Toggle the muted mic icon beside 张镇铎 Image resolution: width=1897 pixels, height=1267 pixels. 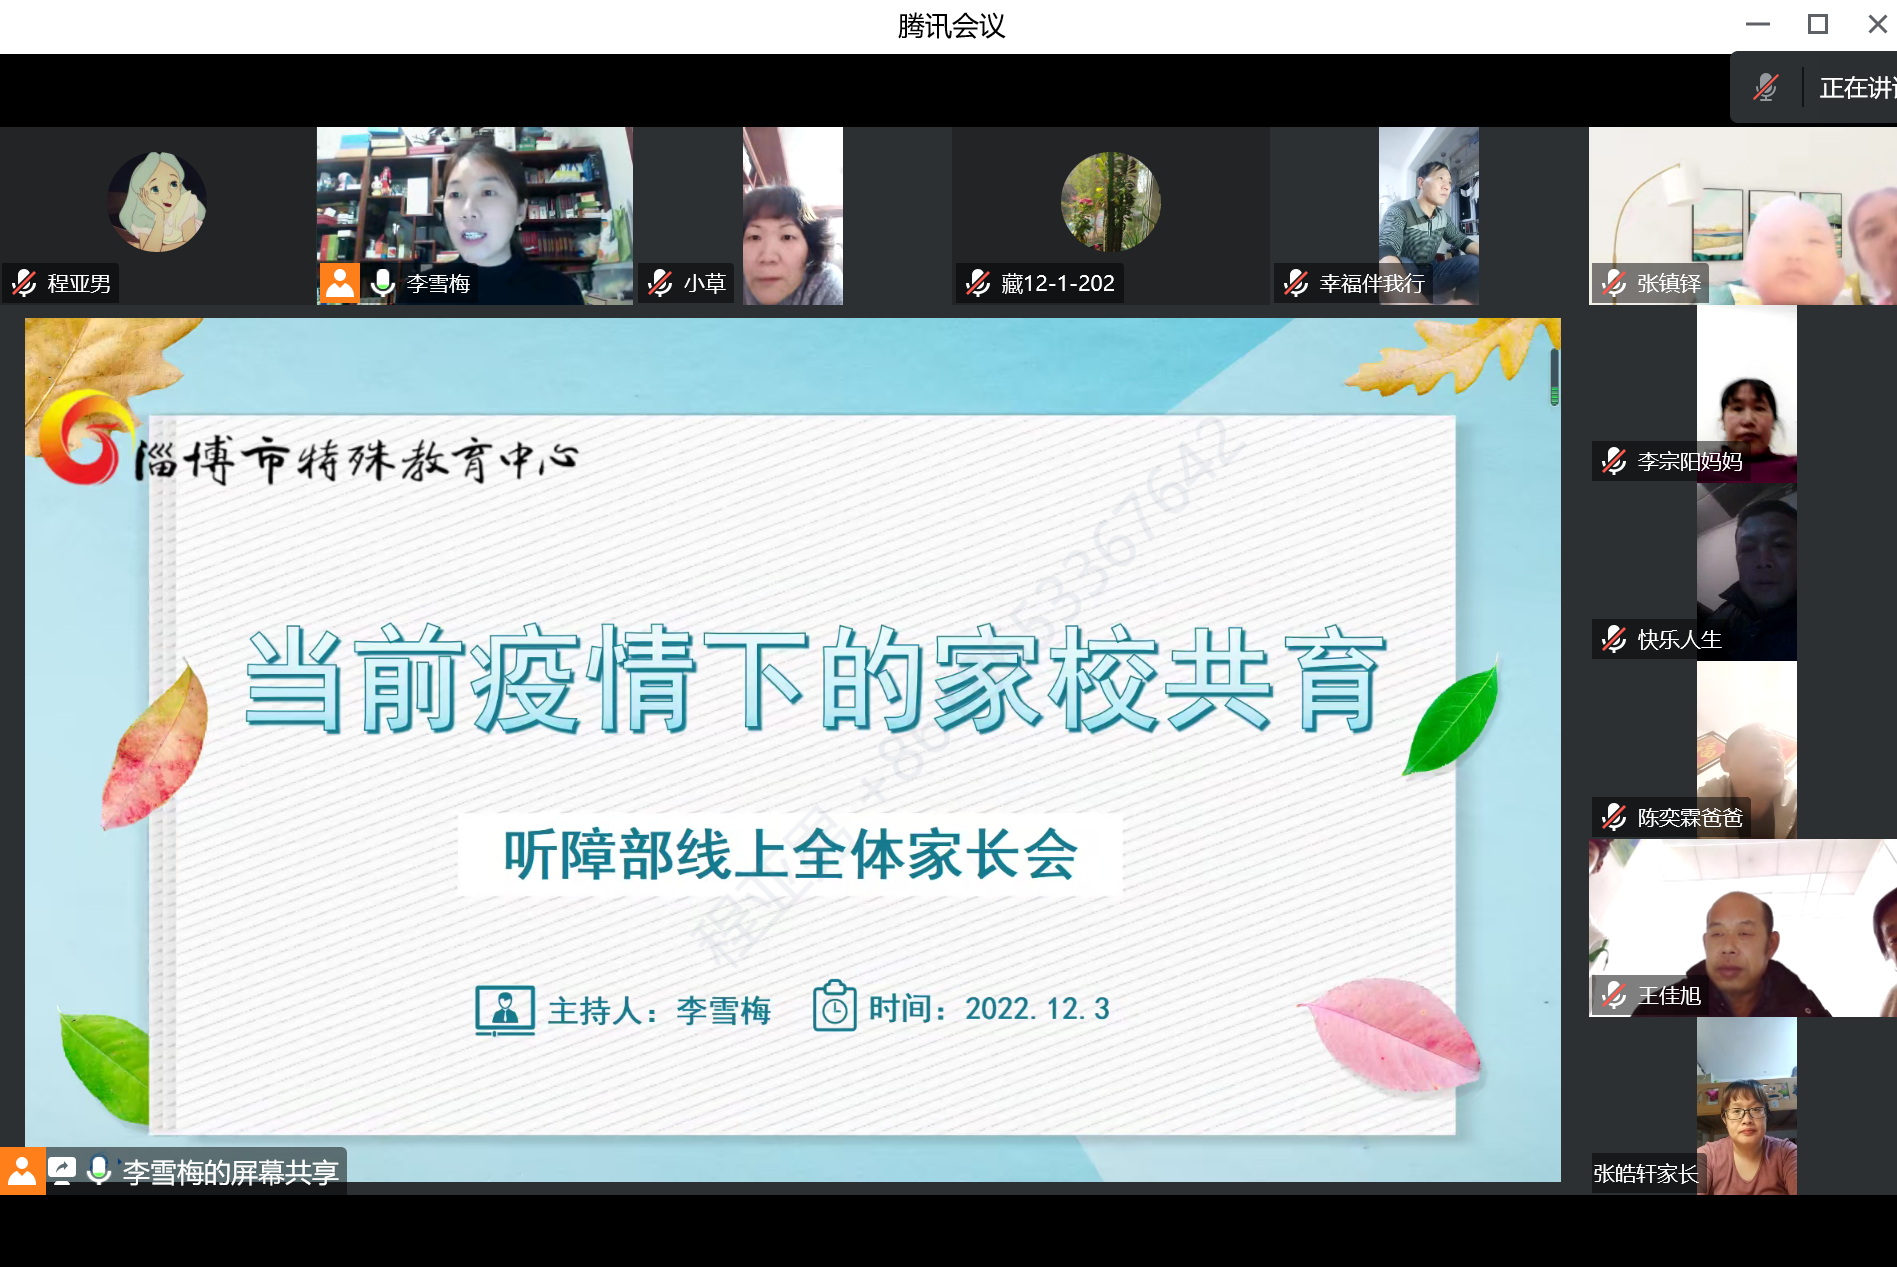(x=1614, y=284)
